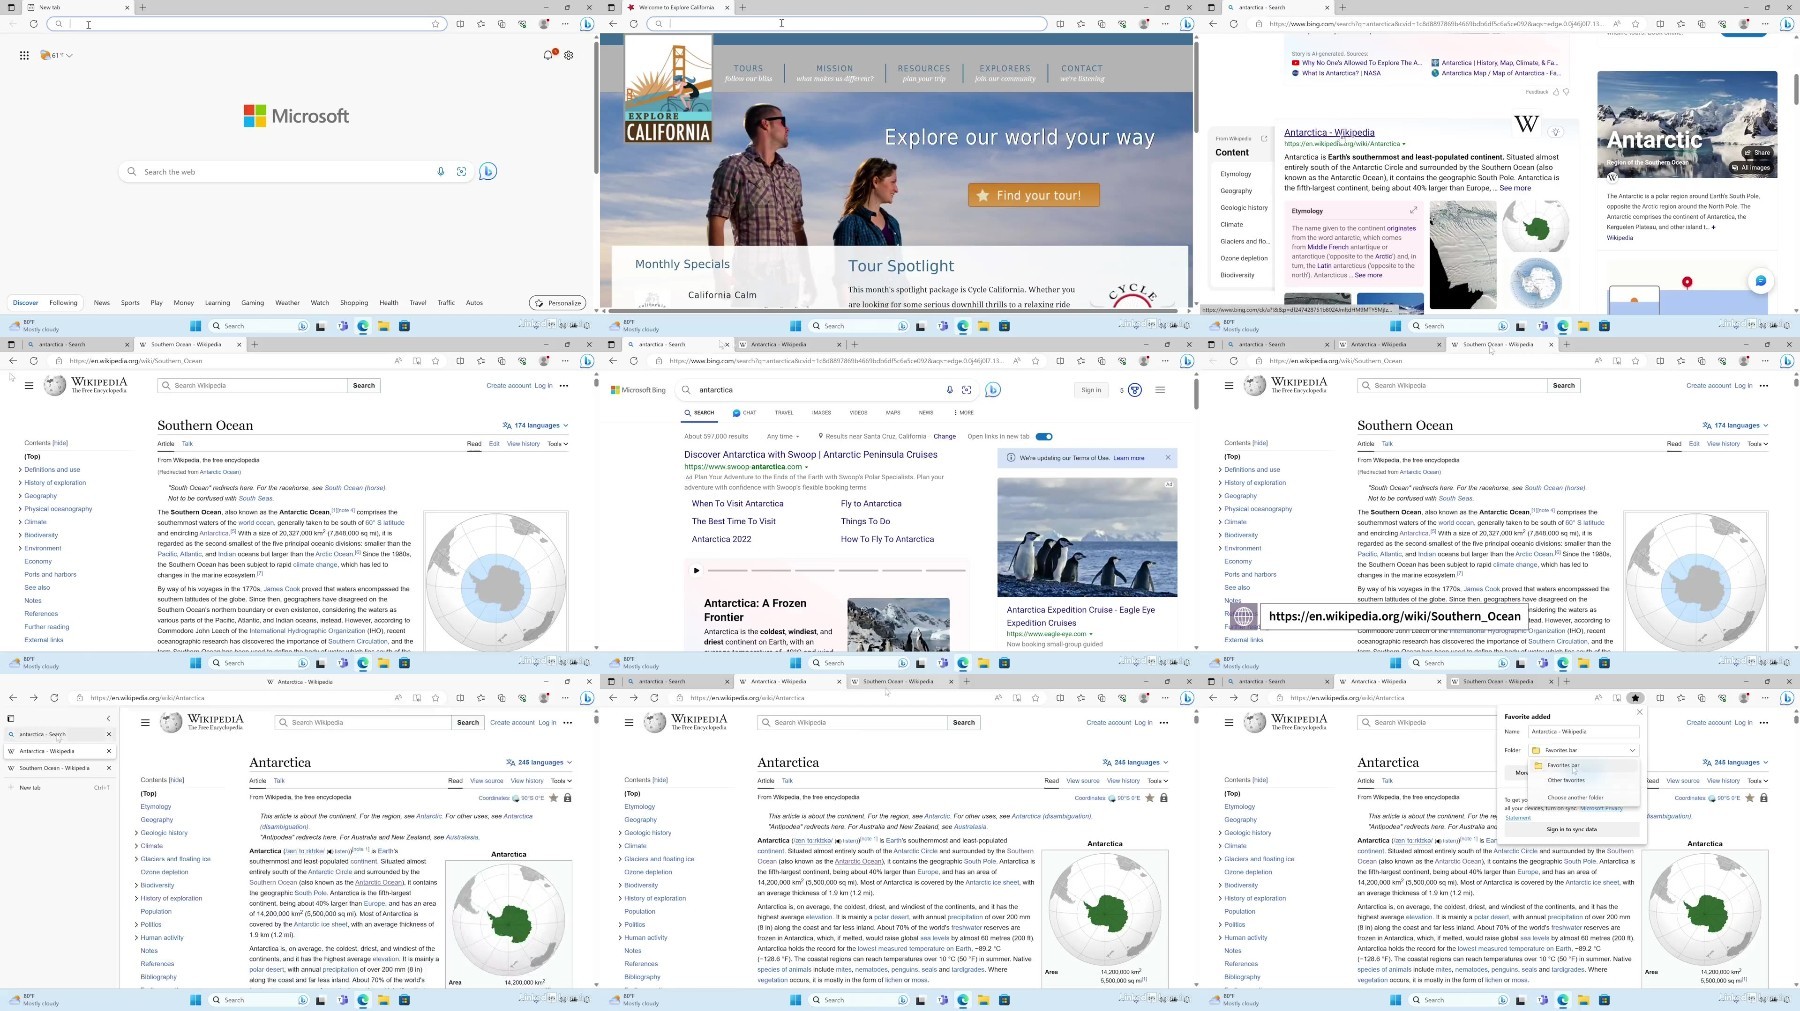This screenshot has height=1011, width=1800.
Task: Play the Antarctica: A Frozen Frontier story
Action: pos(696,570)
